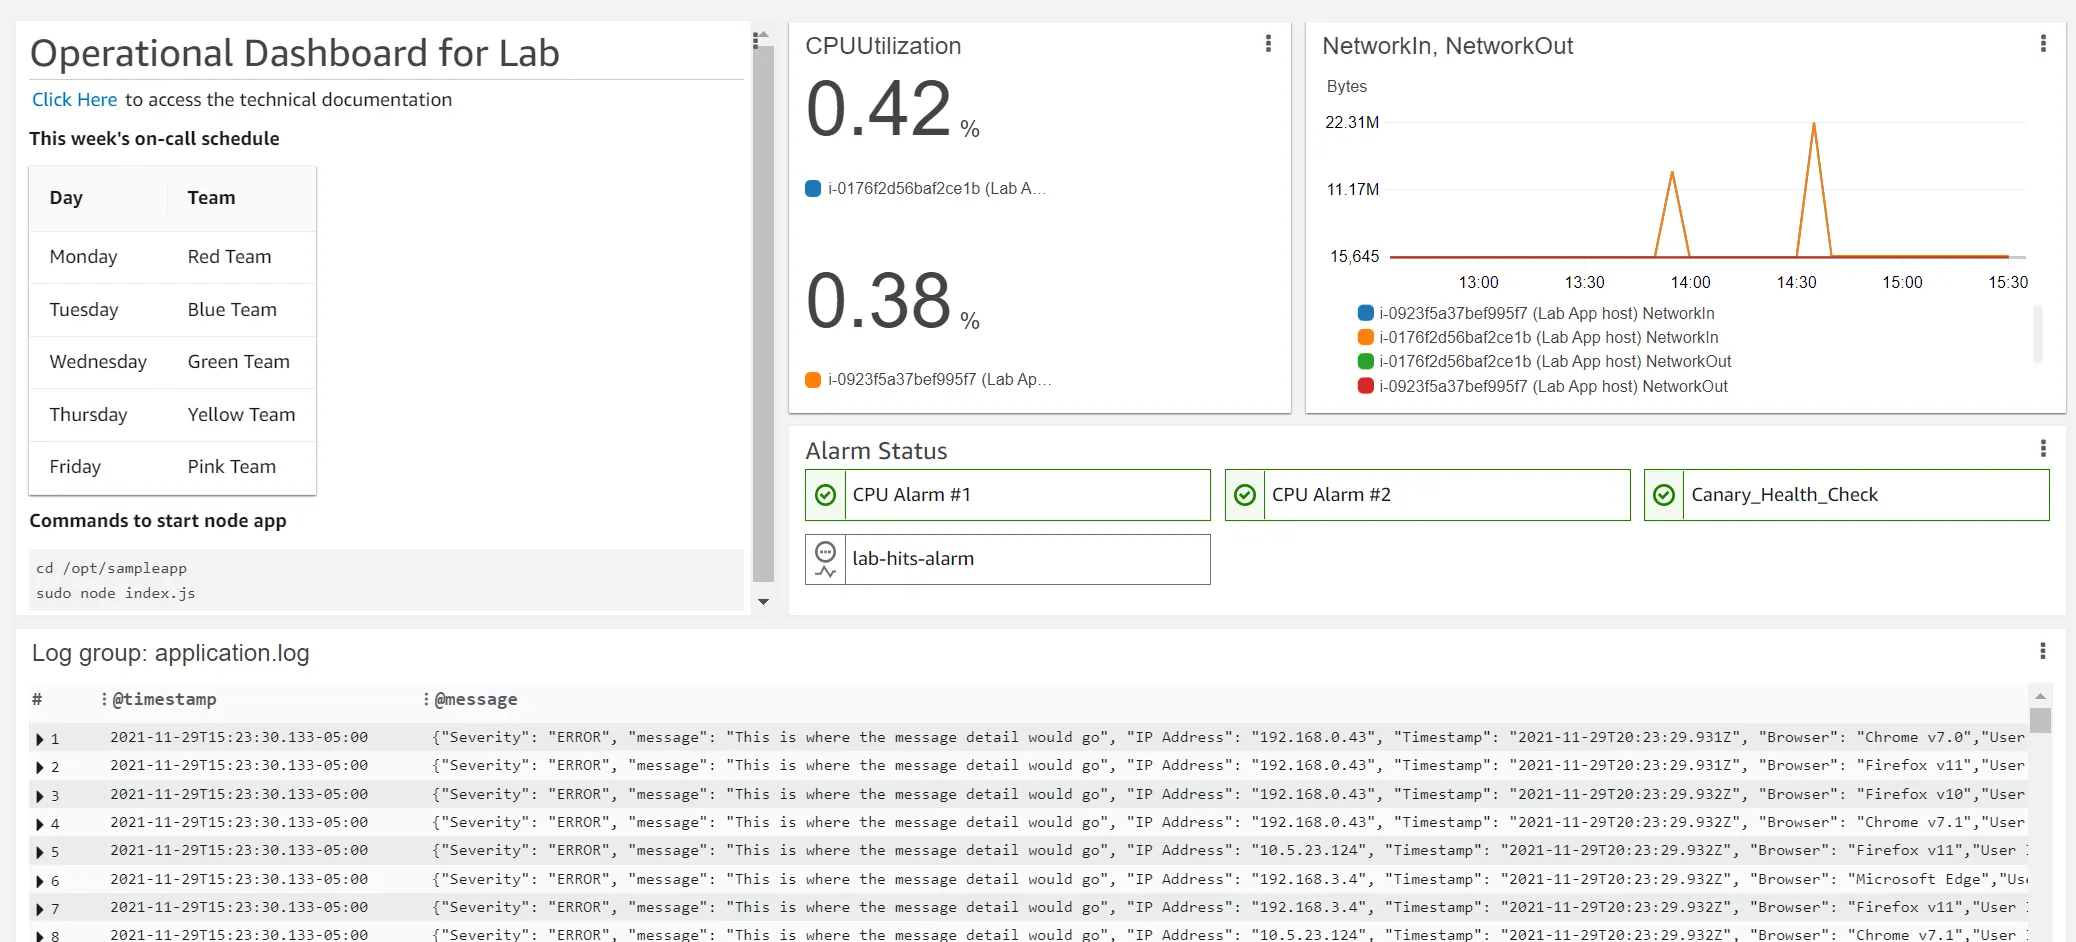Click the Canary_Health_Check OK status icon
Screen dimensions: 2076x942
coord(1664,495)
